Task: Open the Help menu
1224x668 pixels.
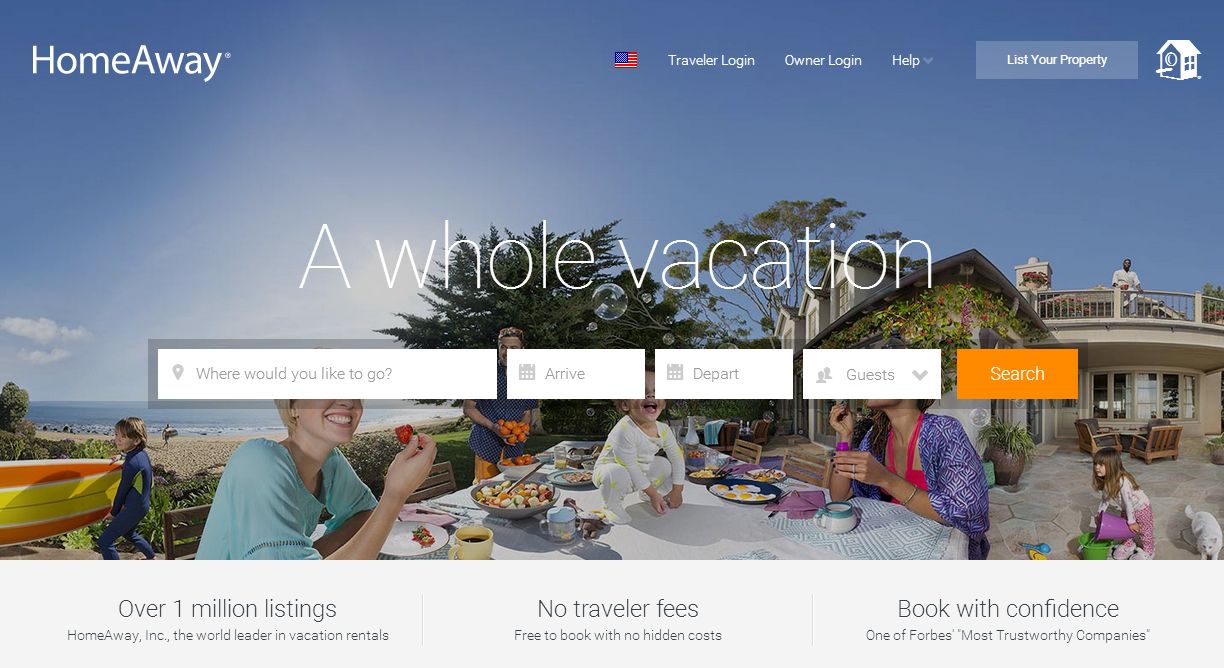Action: (x=906, y=60)
